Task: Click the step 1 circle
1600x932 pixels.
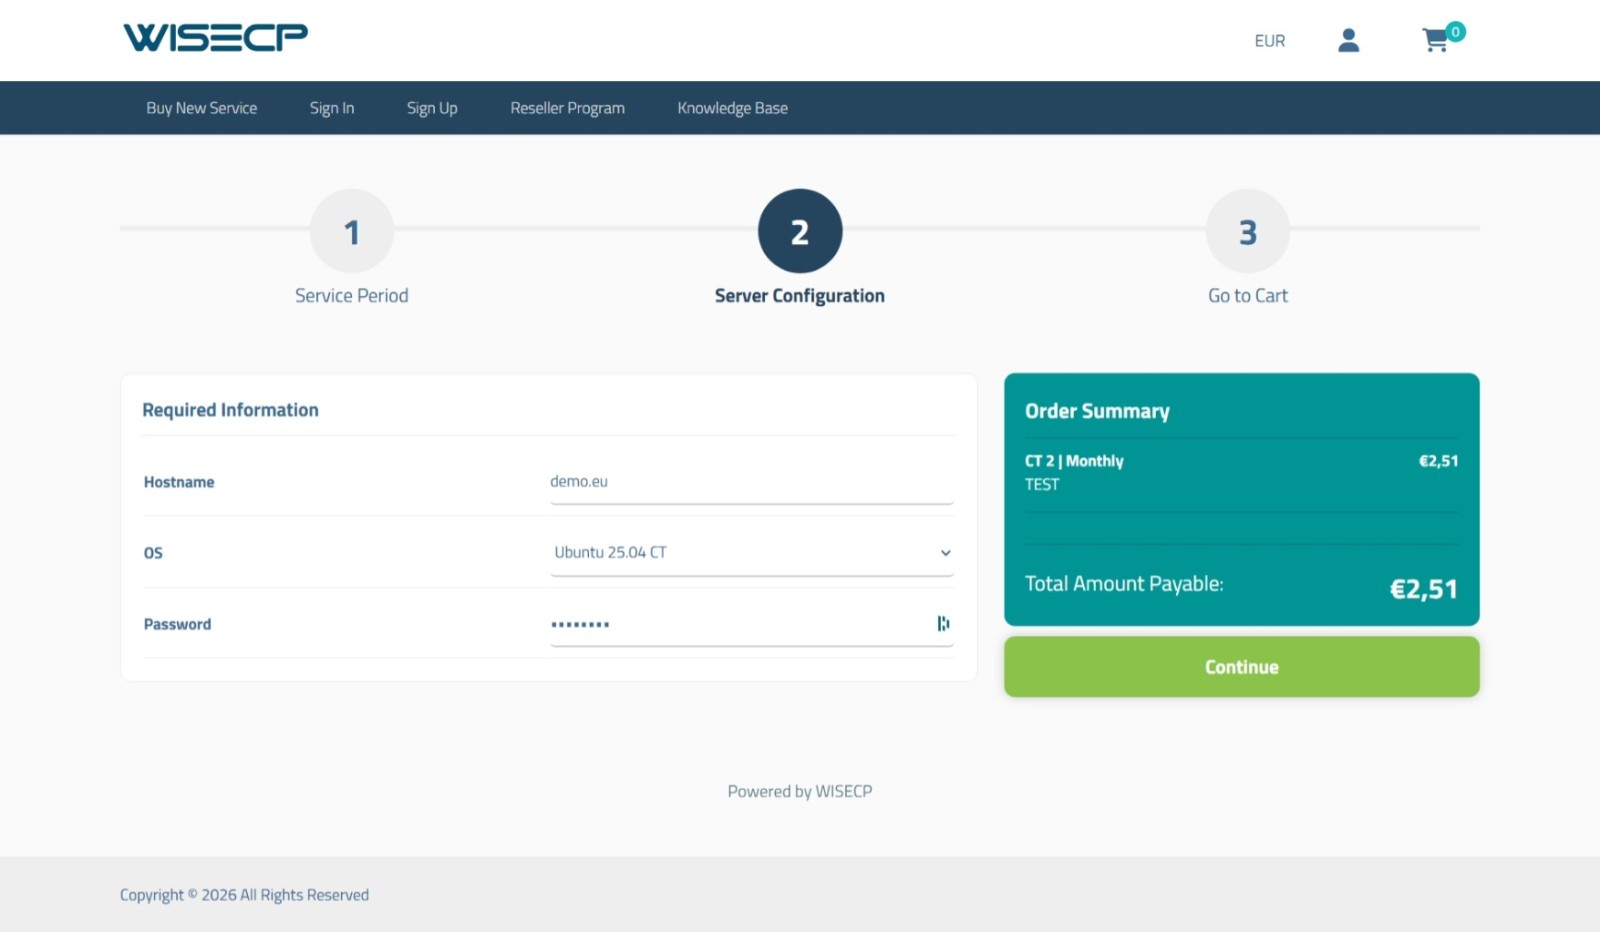Action: coord(351,231)
